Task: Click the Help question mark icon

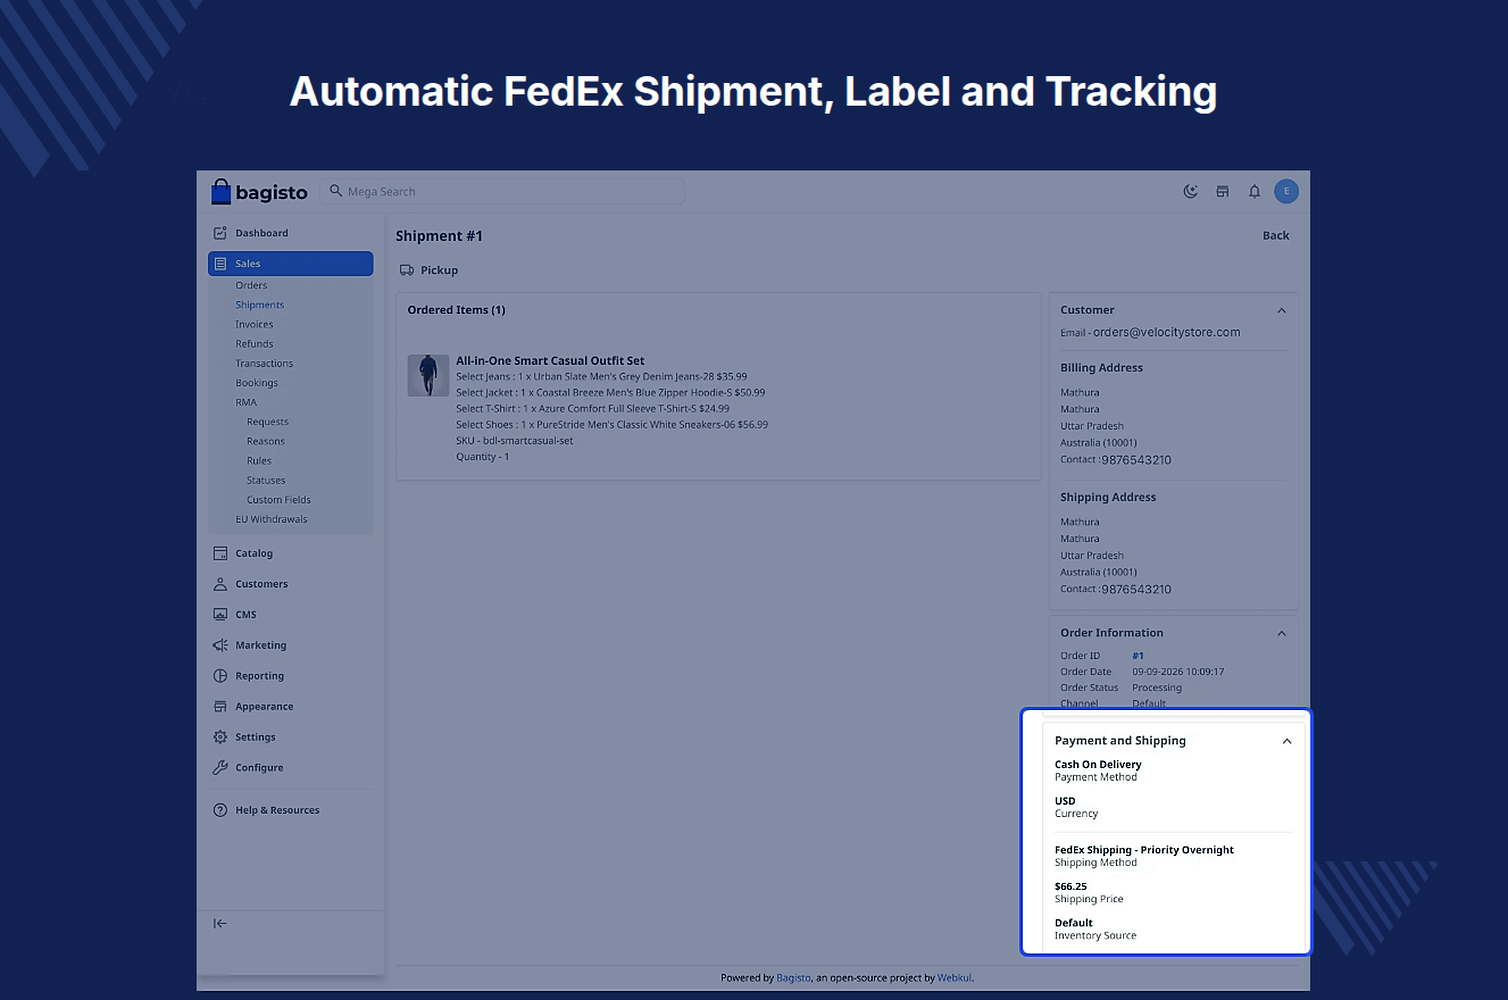Action: [220, 810]
